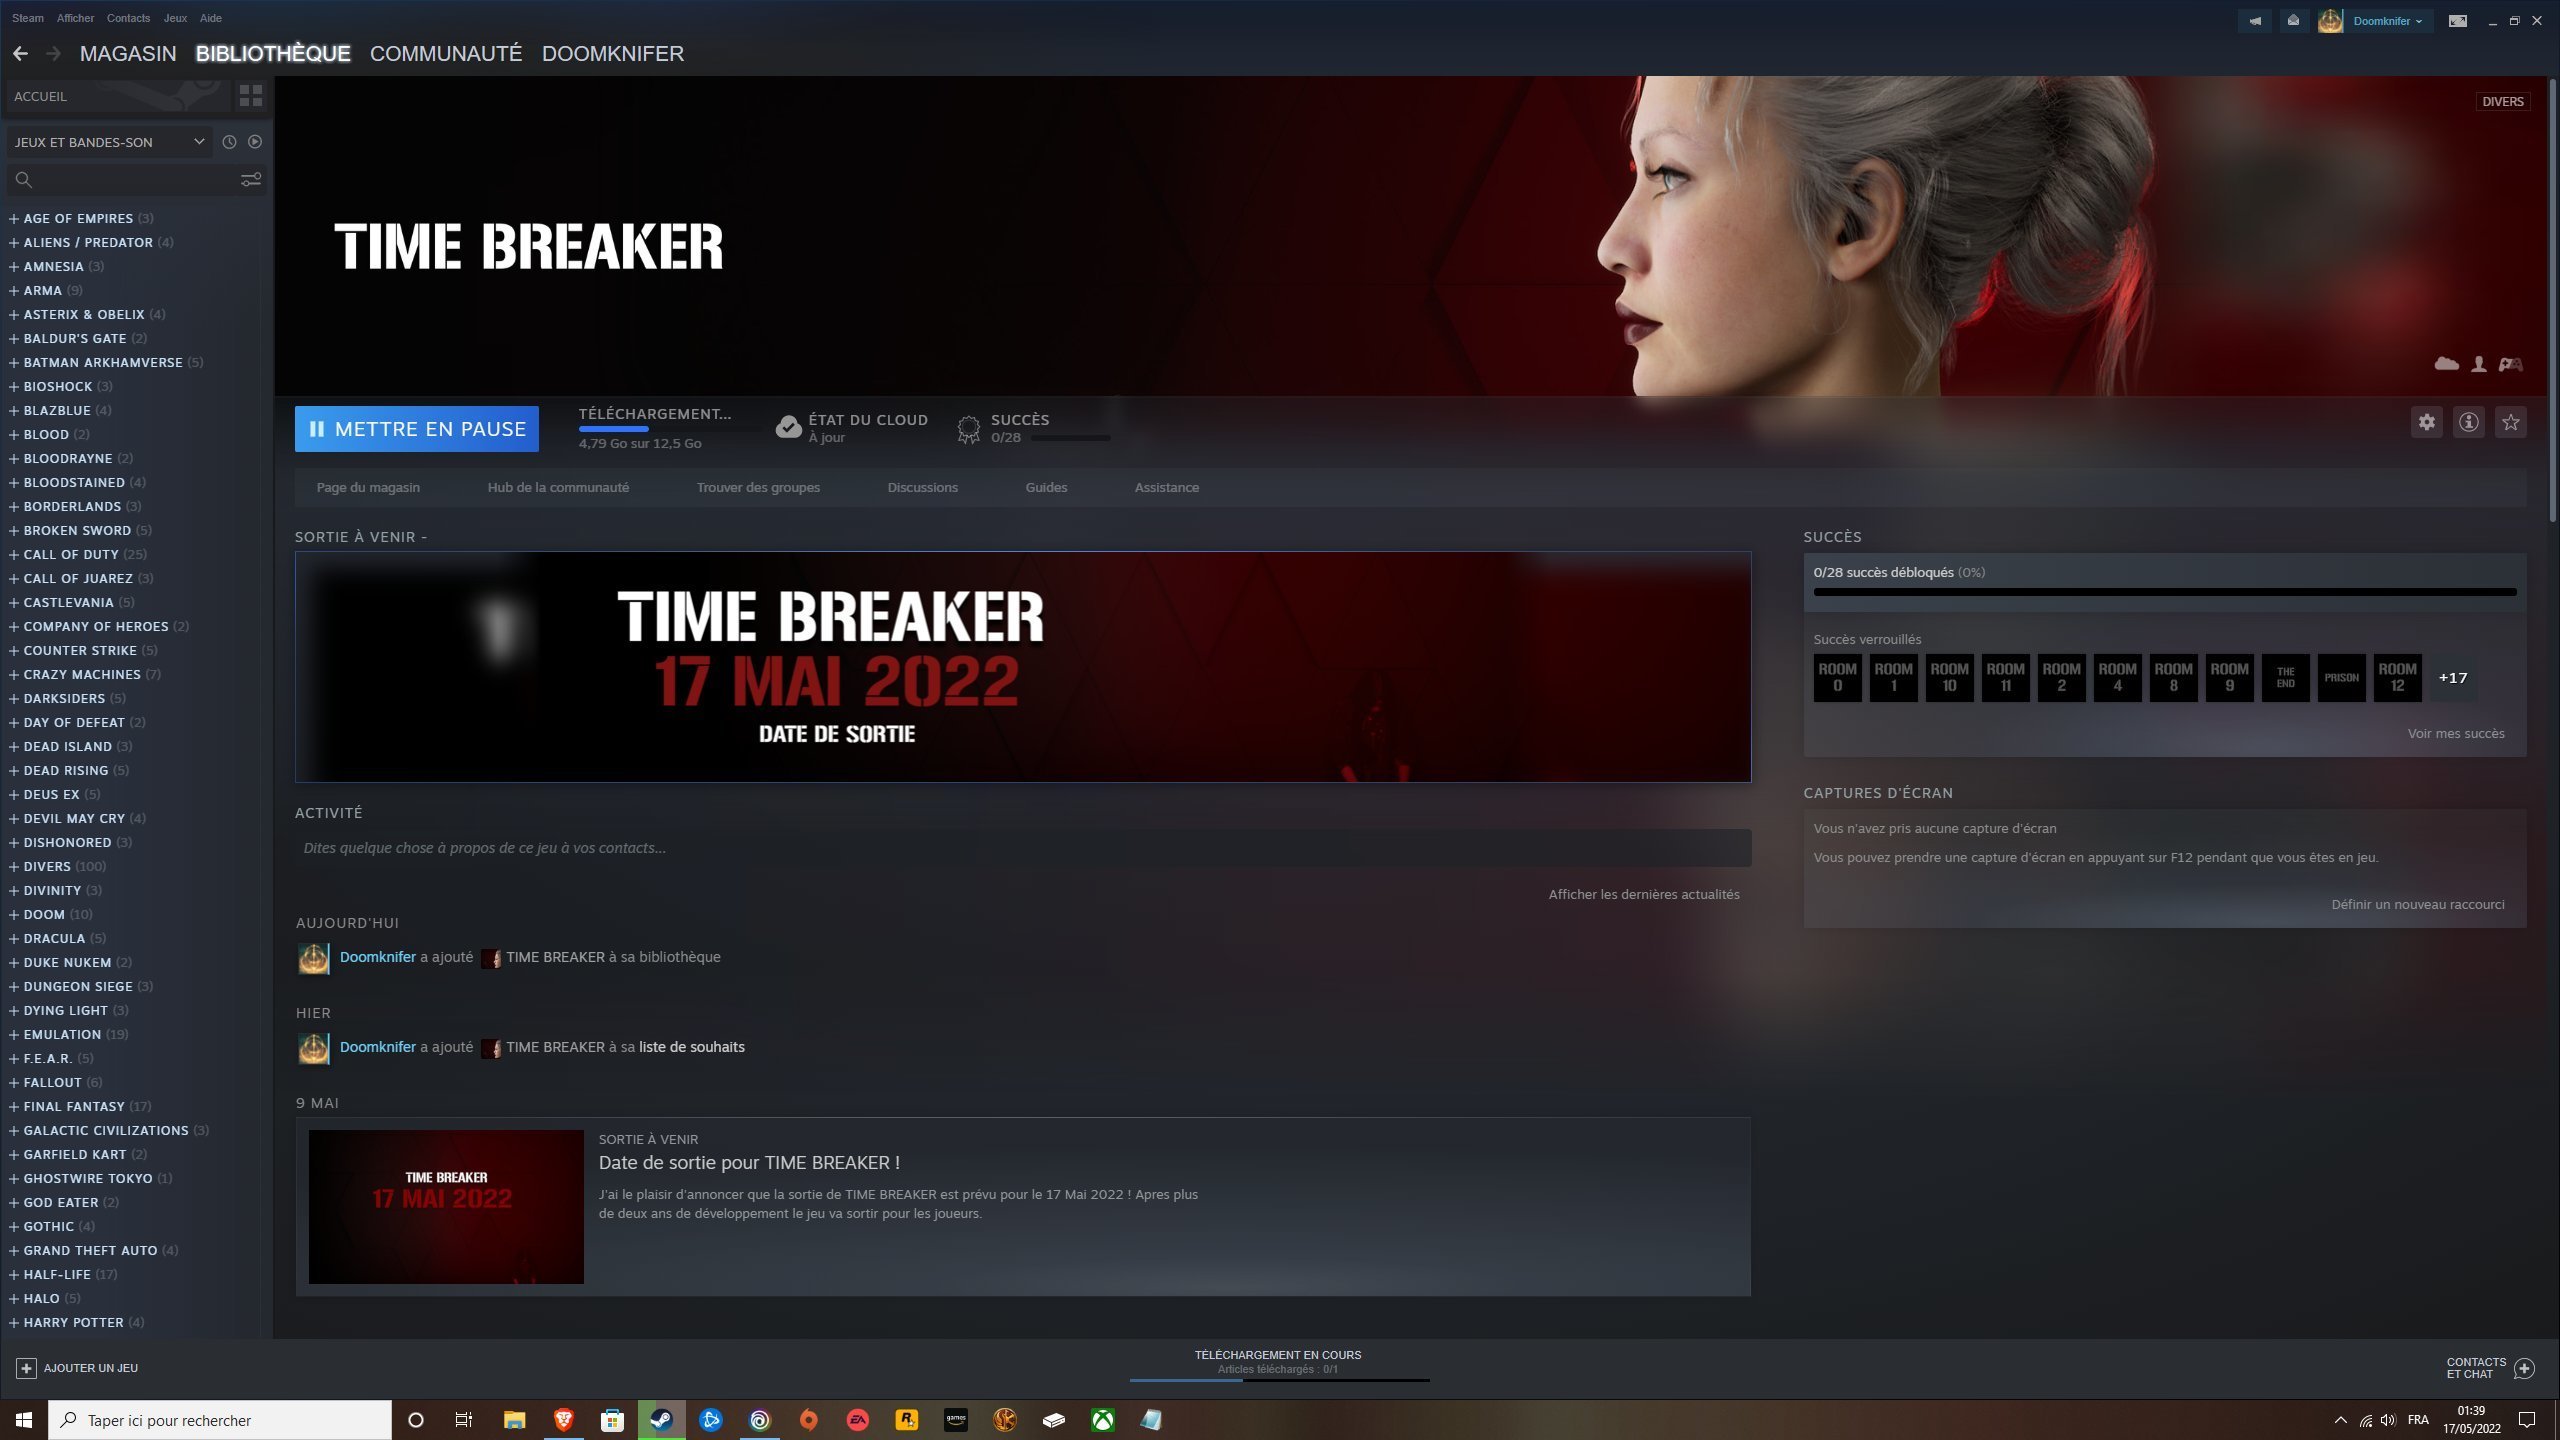Open advanced filters icon beside search
The height and width of the screenshot is (1440, 2560).
coord(250,180)
